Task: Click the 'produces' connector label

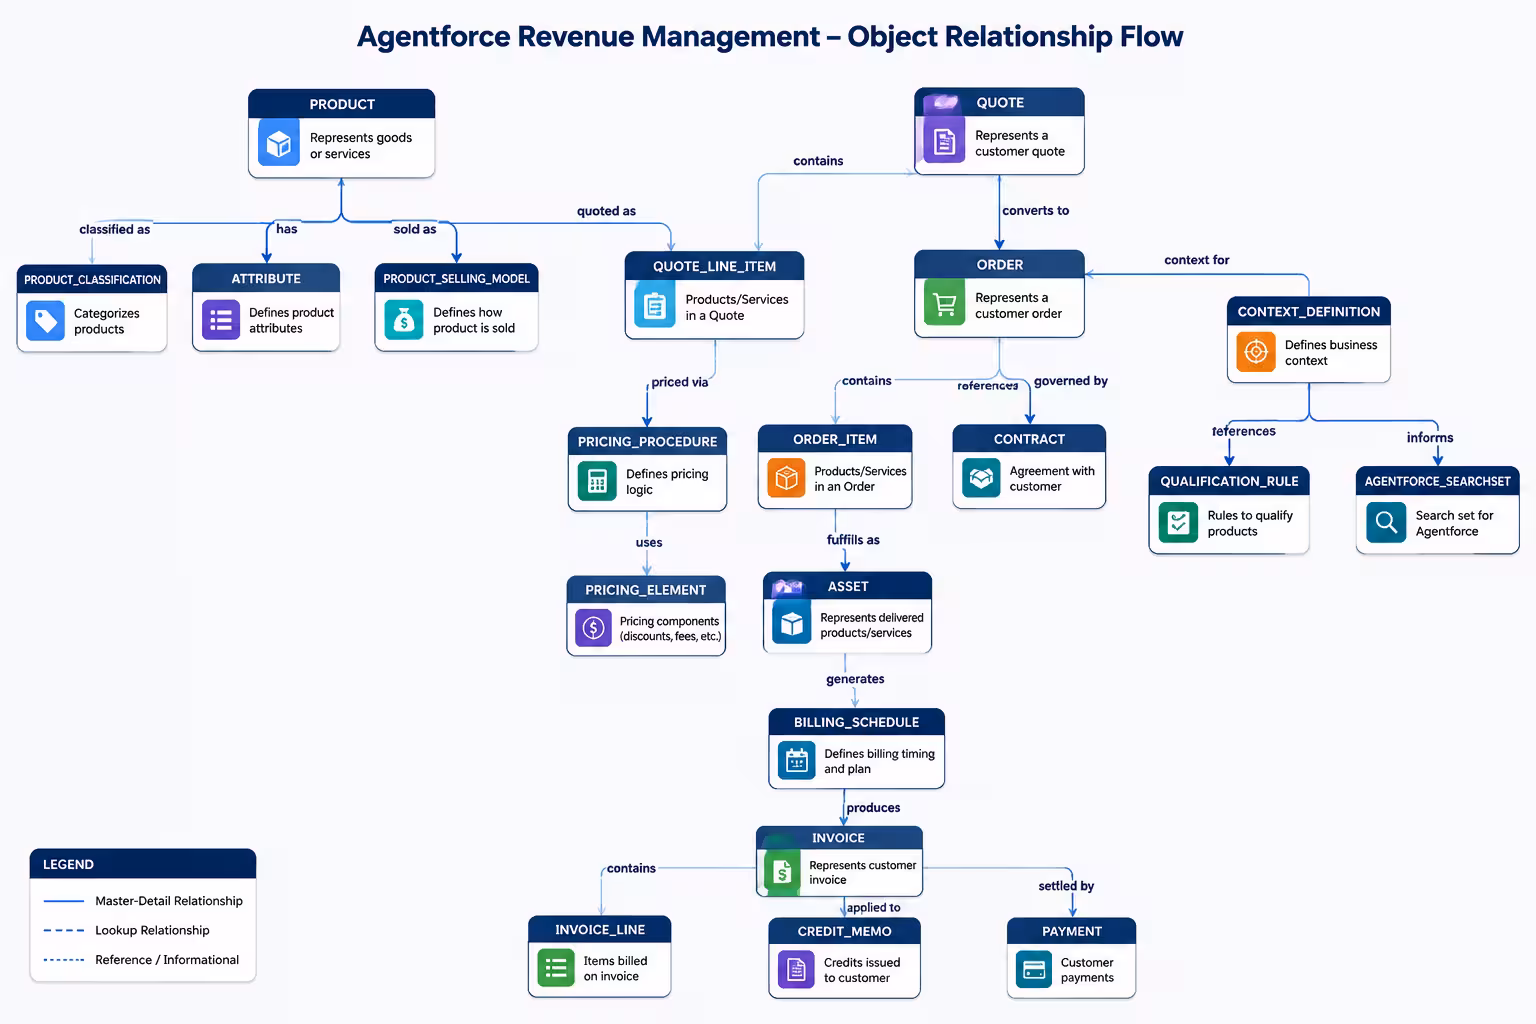Action: click(873, 808)
